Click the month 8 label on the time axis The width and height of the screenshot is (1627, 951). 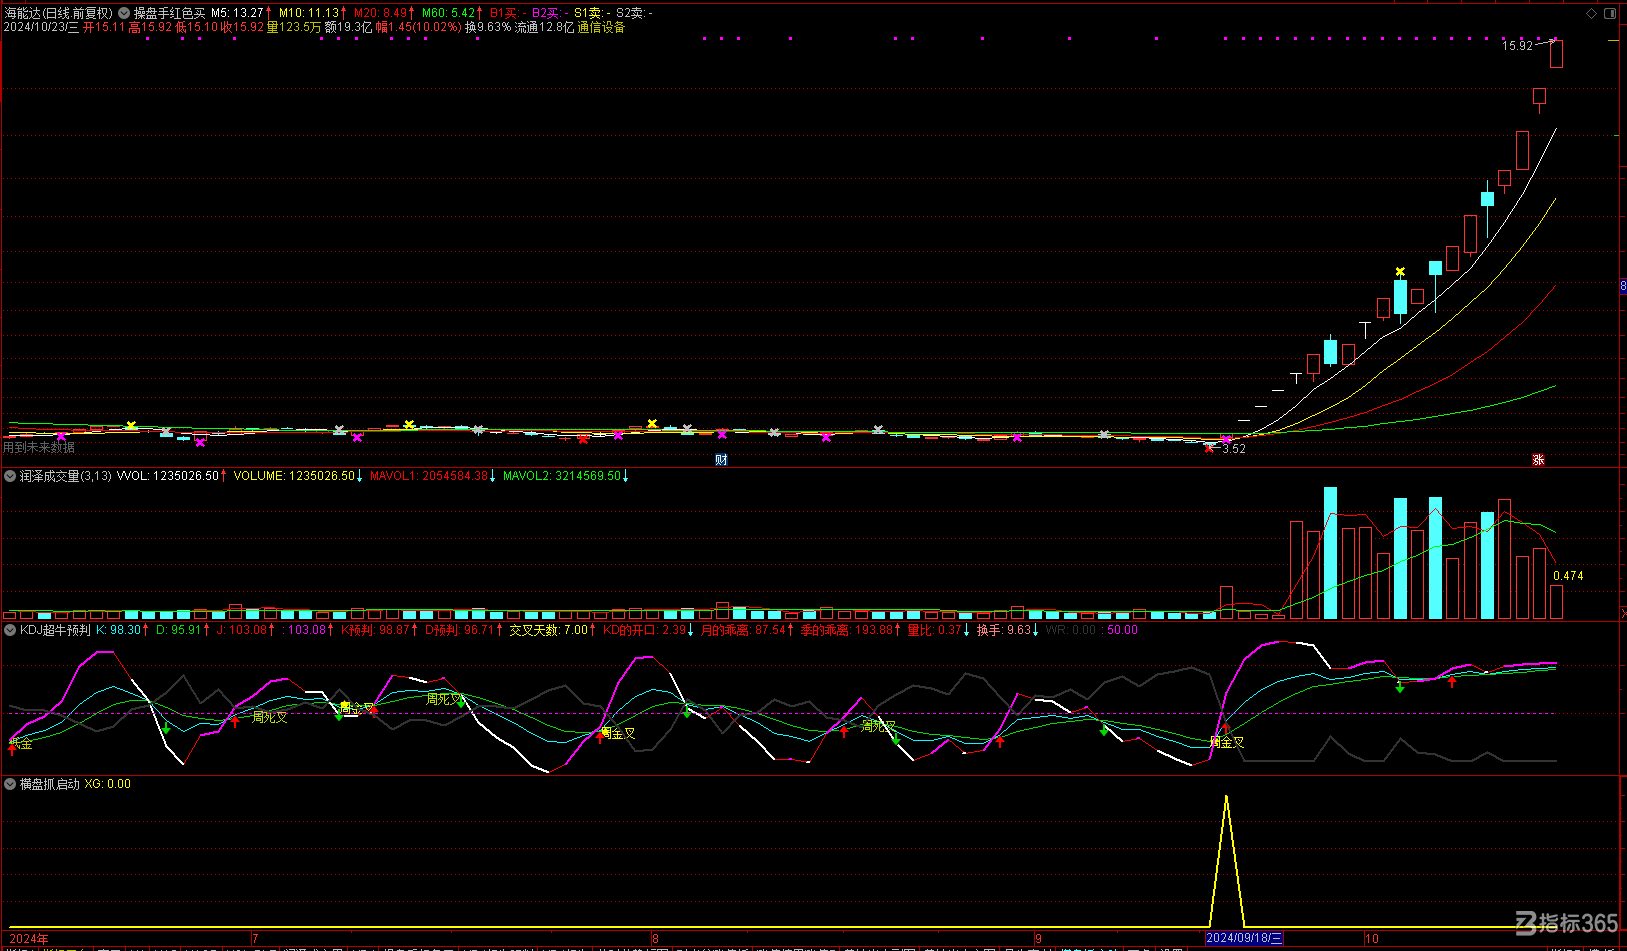point(655,938)
